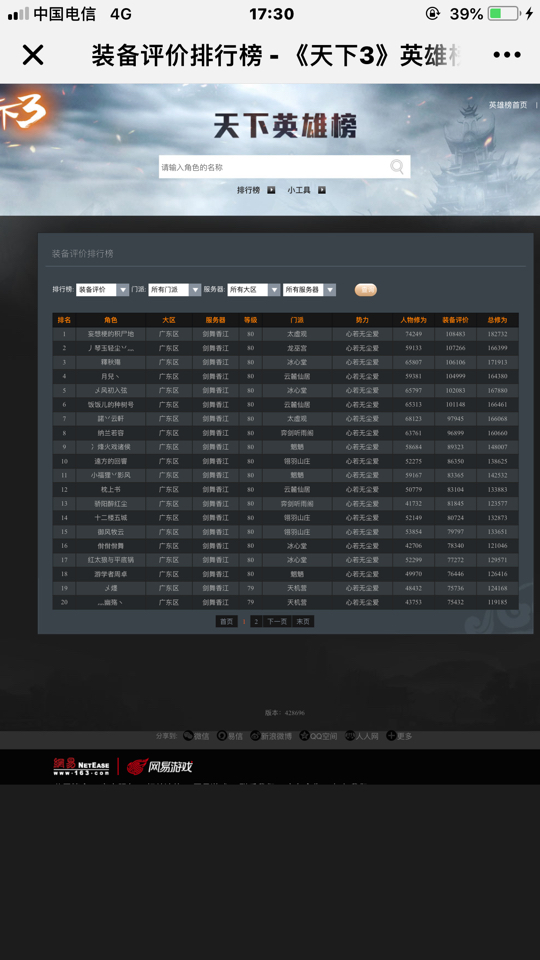Expand the 小工具 arrow in the banner

click(321, 190)
